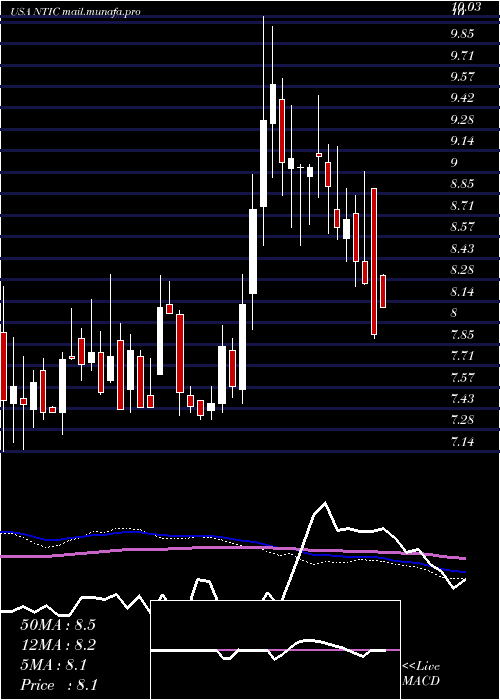The width and height of the screenshot is (500, 700).
Task: Select the 8.28 price axis label
Action: pyautogui.click(x=462, y=270)
